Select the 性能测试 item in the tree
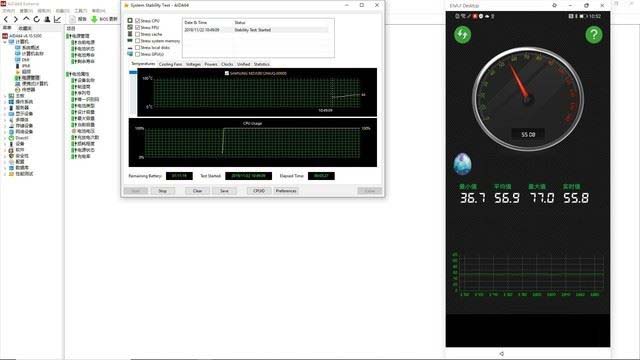This screenshot has height=360, width=640. tap(24, 173)
